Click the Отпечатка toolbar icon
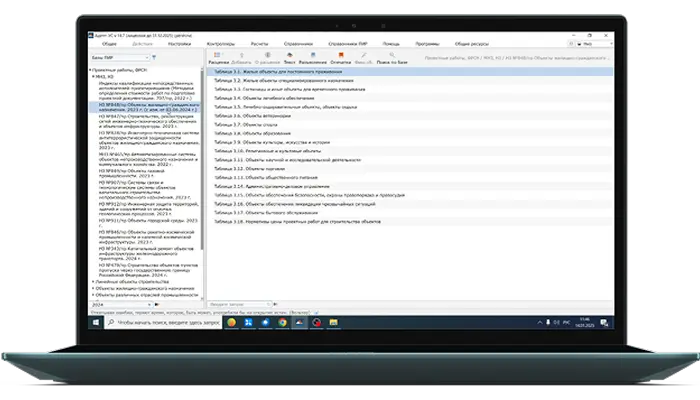700x400 pixels. (x=339, y=58)
